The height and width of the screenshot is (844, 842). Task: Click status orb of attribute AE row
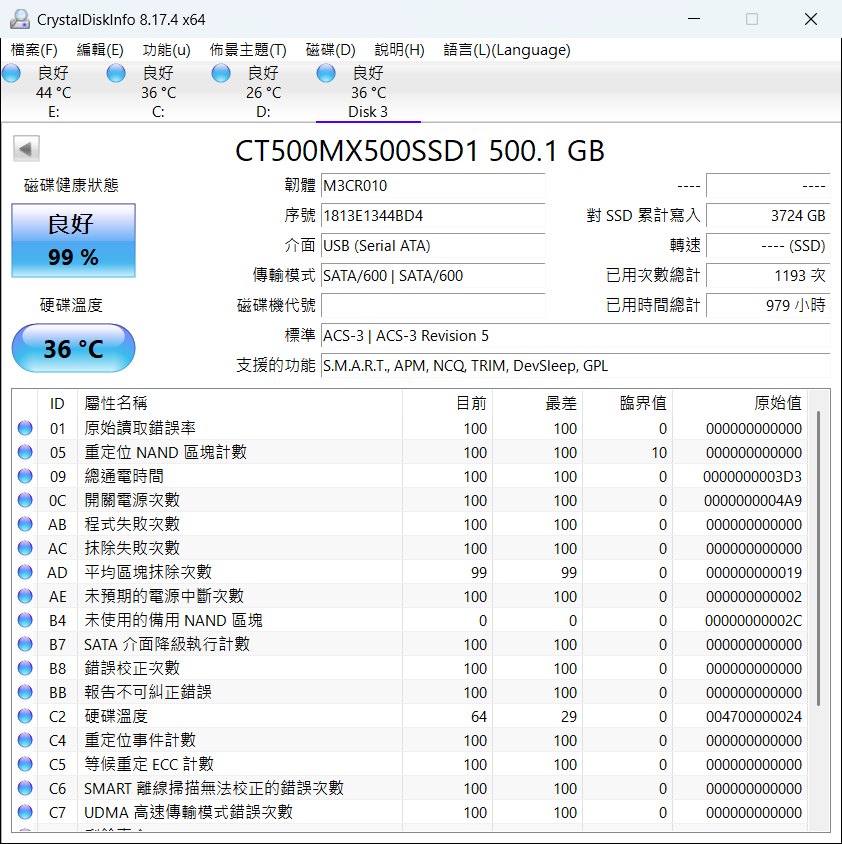pos(25,596)
